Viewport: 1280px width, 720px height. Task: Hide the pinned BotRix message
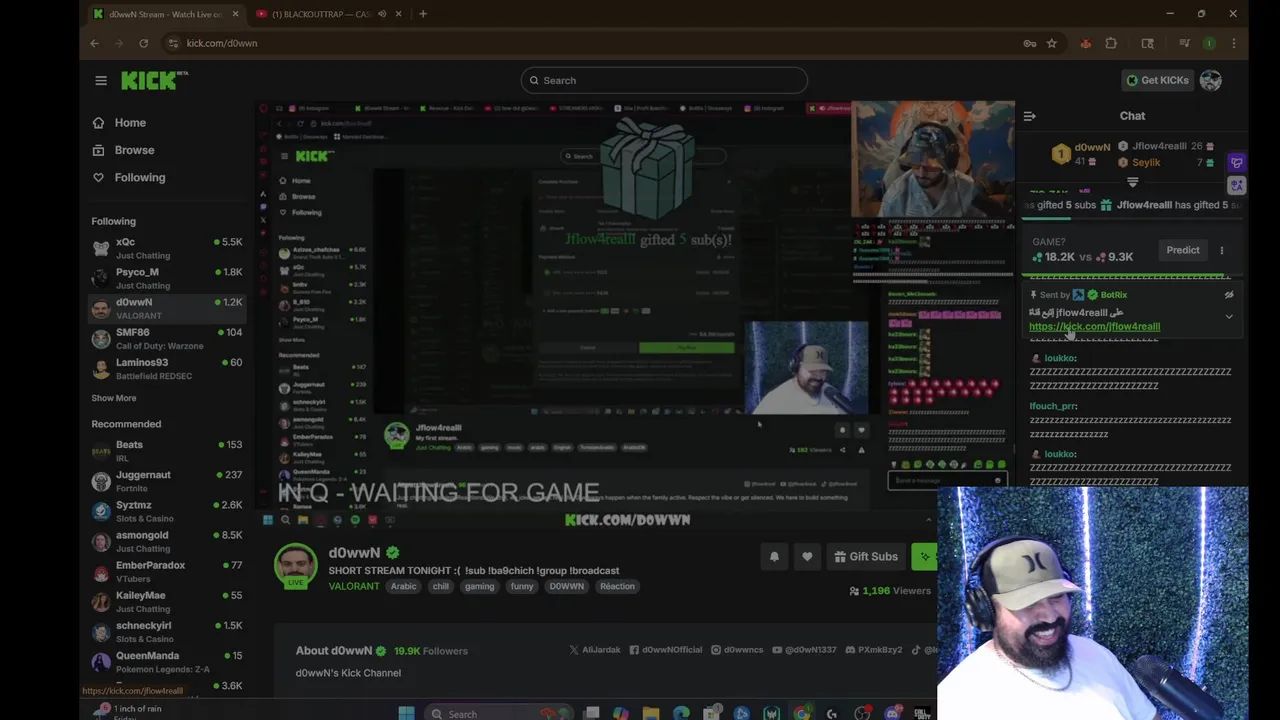[x=1229, y=295]
